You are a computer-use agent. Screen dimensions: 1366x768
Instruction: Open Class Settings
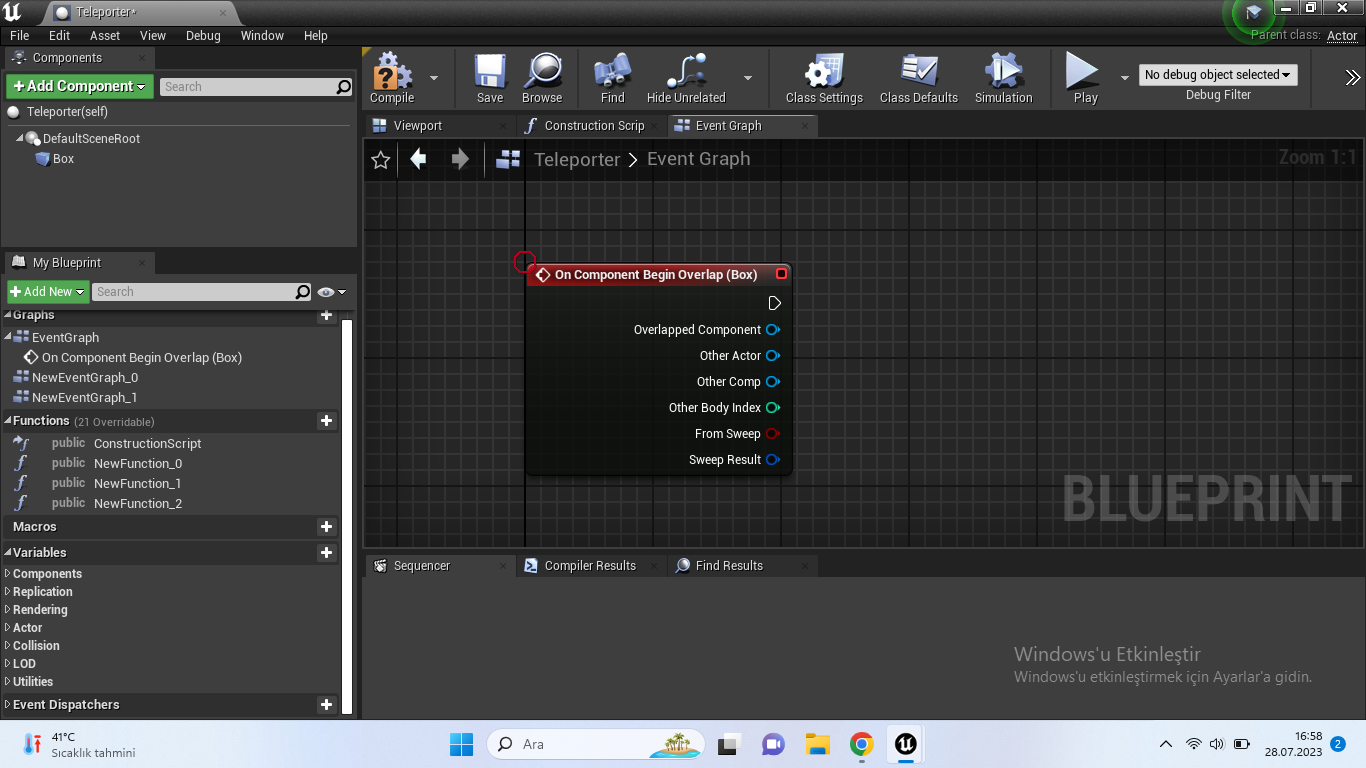(824, 79)
